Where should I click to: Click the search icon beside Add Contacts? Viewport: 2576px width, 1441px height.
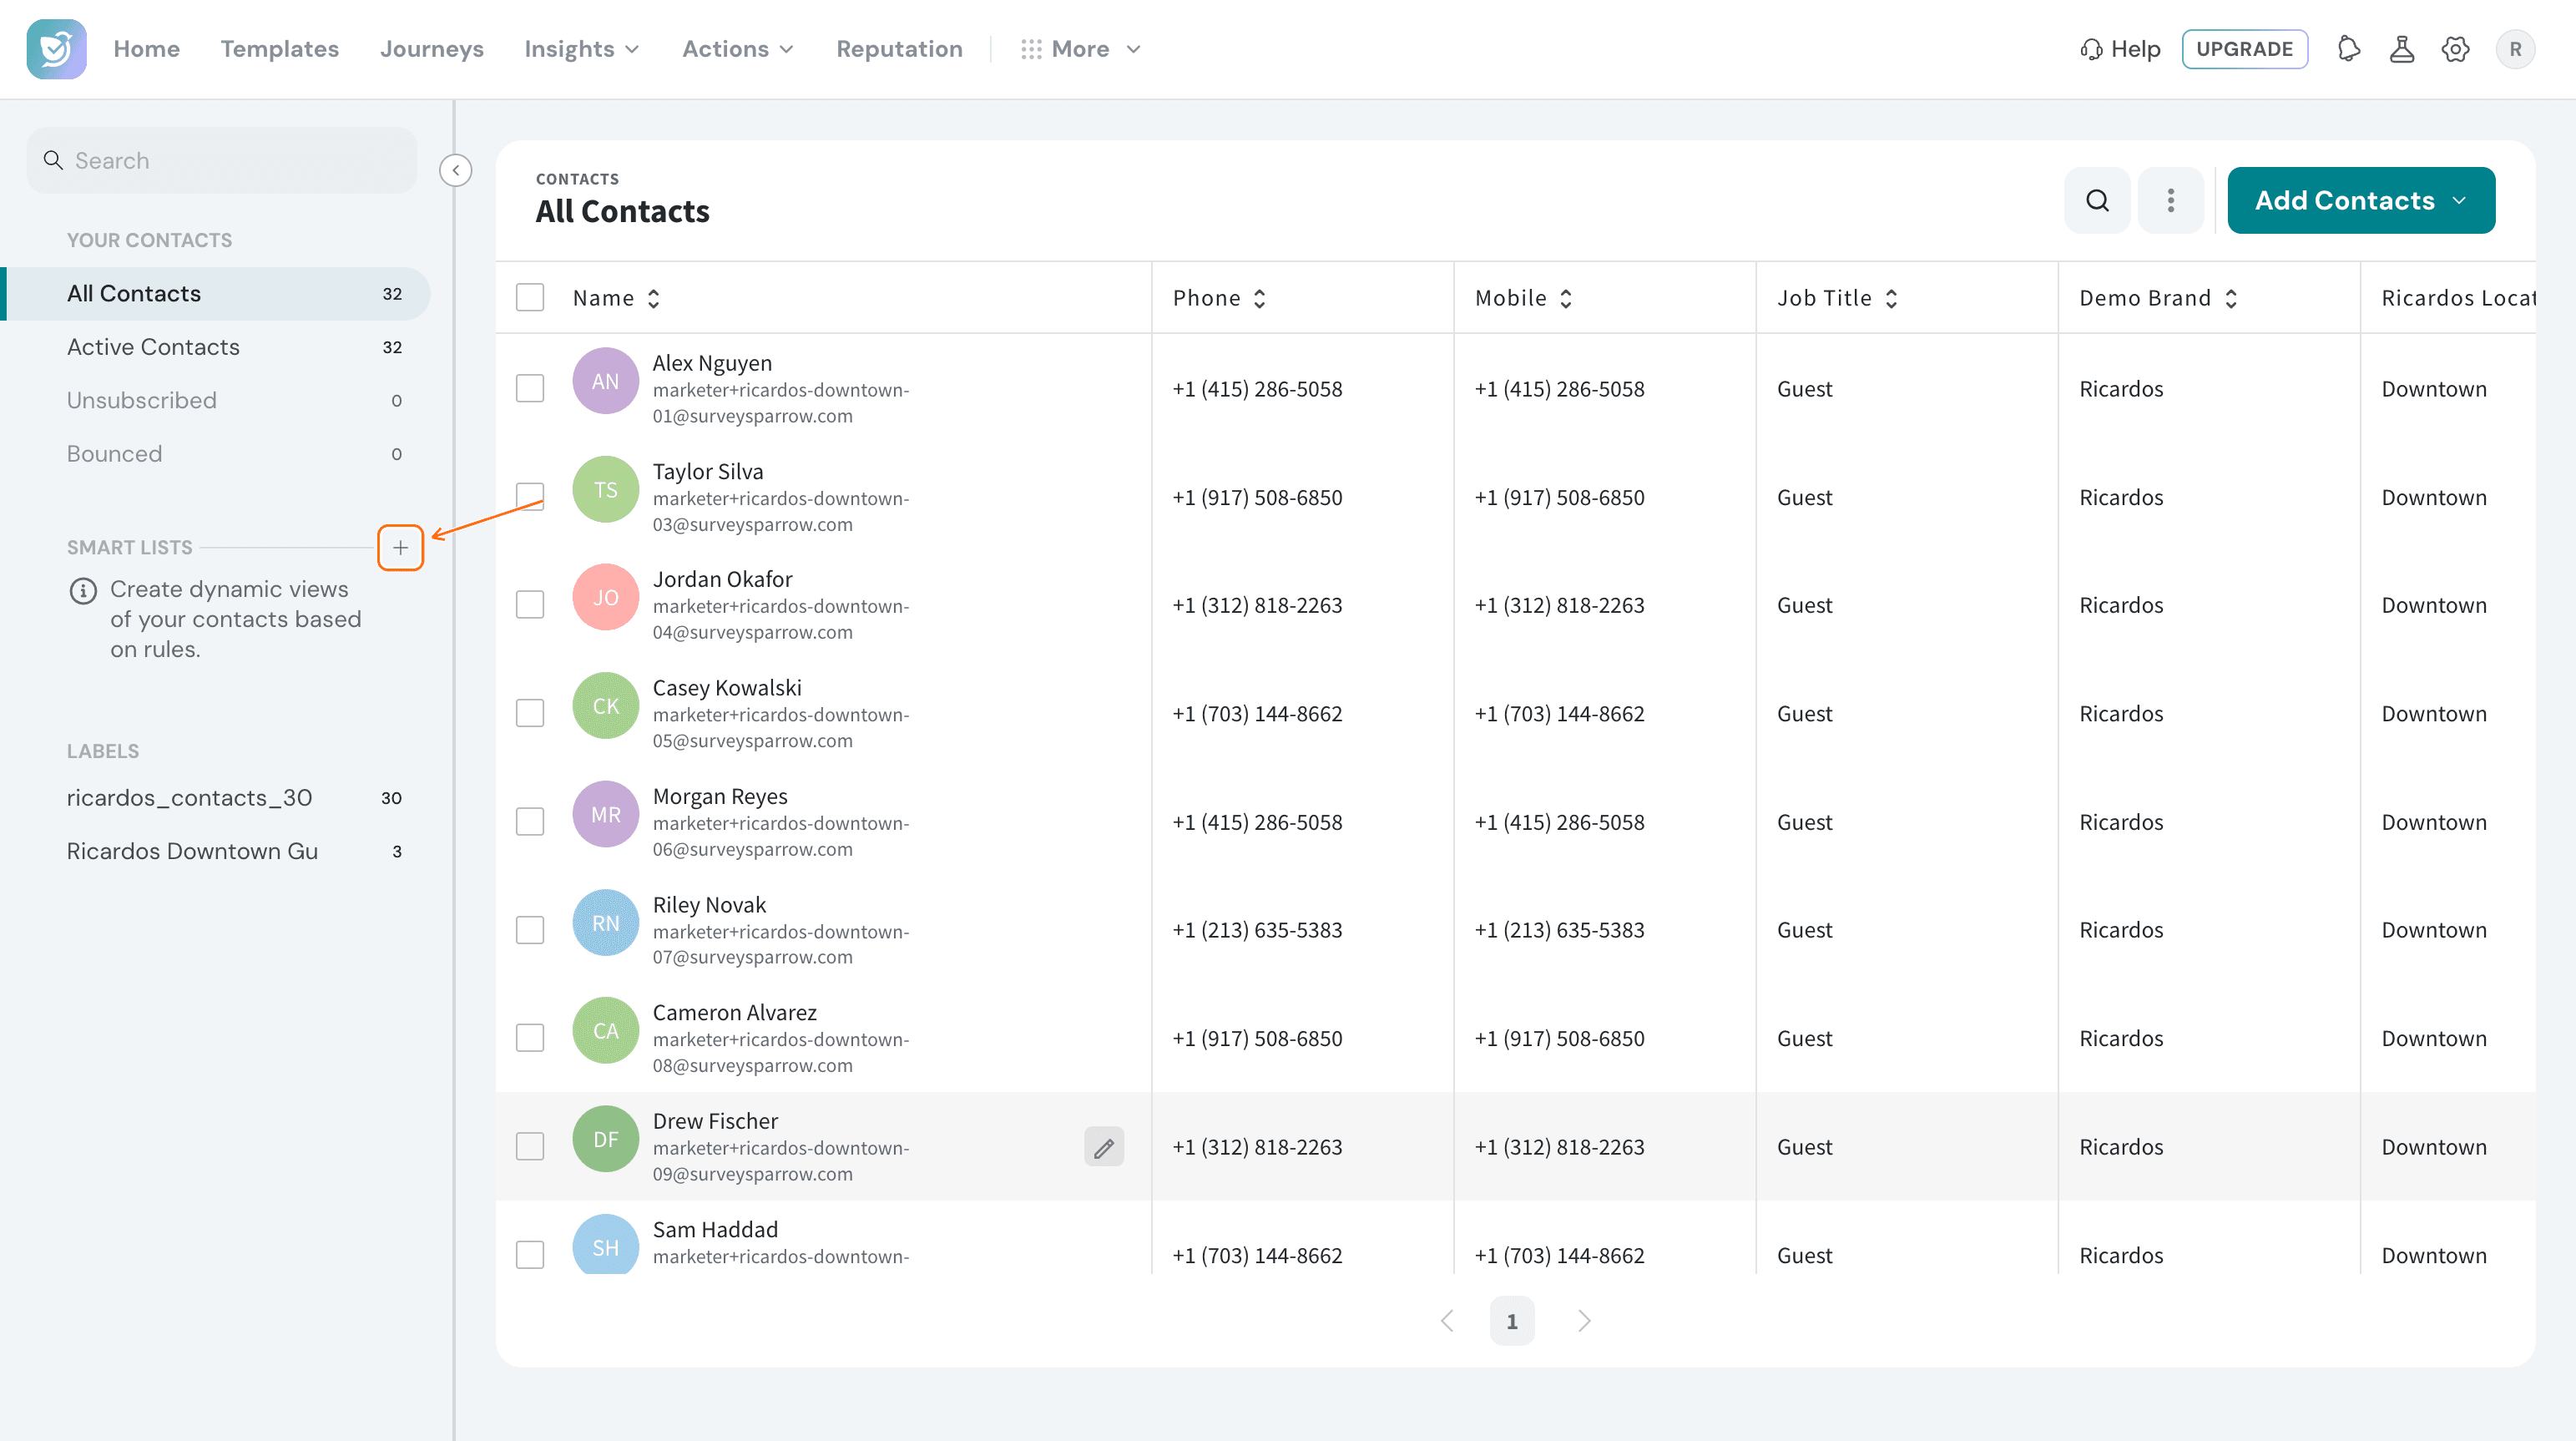tap(2098, 201)
